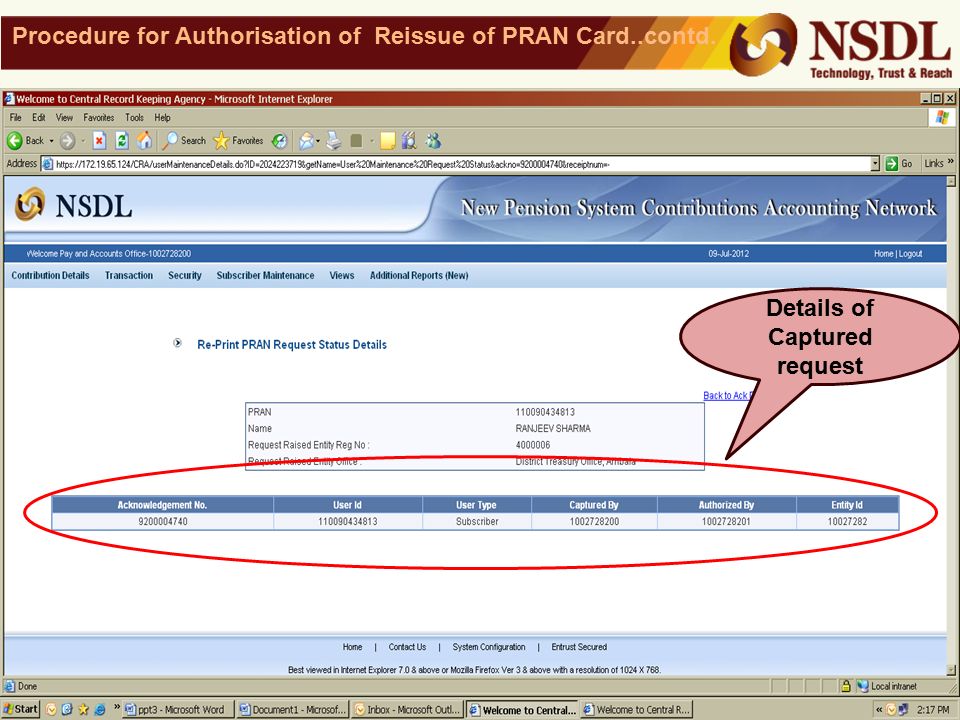Launch the Messenger people icon
This screenshot has width=960, height=720.
[x=433, y=141]
